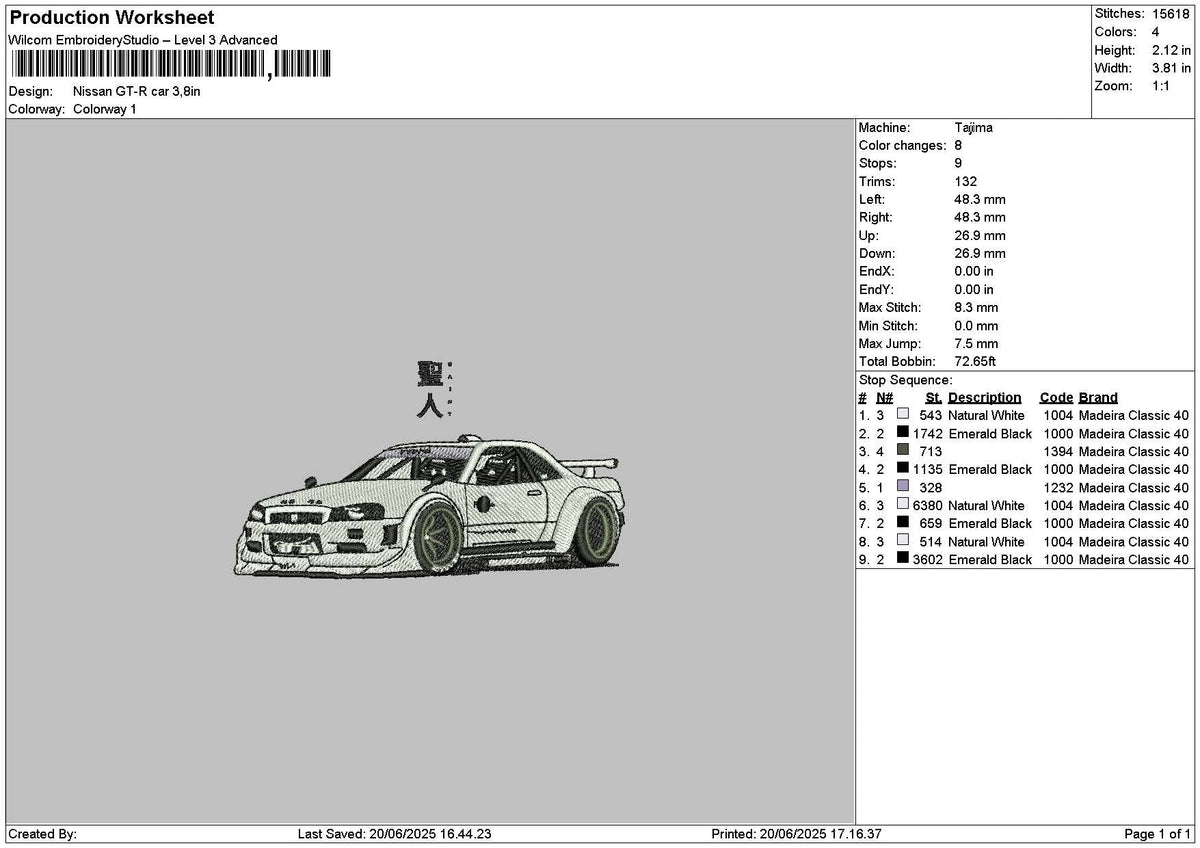
Task: Click the Stops value 9
Action: pos(958,164)
